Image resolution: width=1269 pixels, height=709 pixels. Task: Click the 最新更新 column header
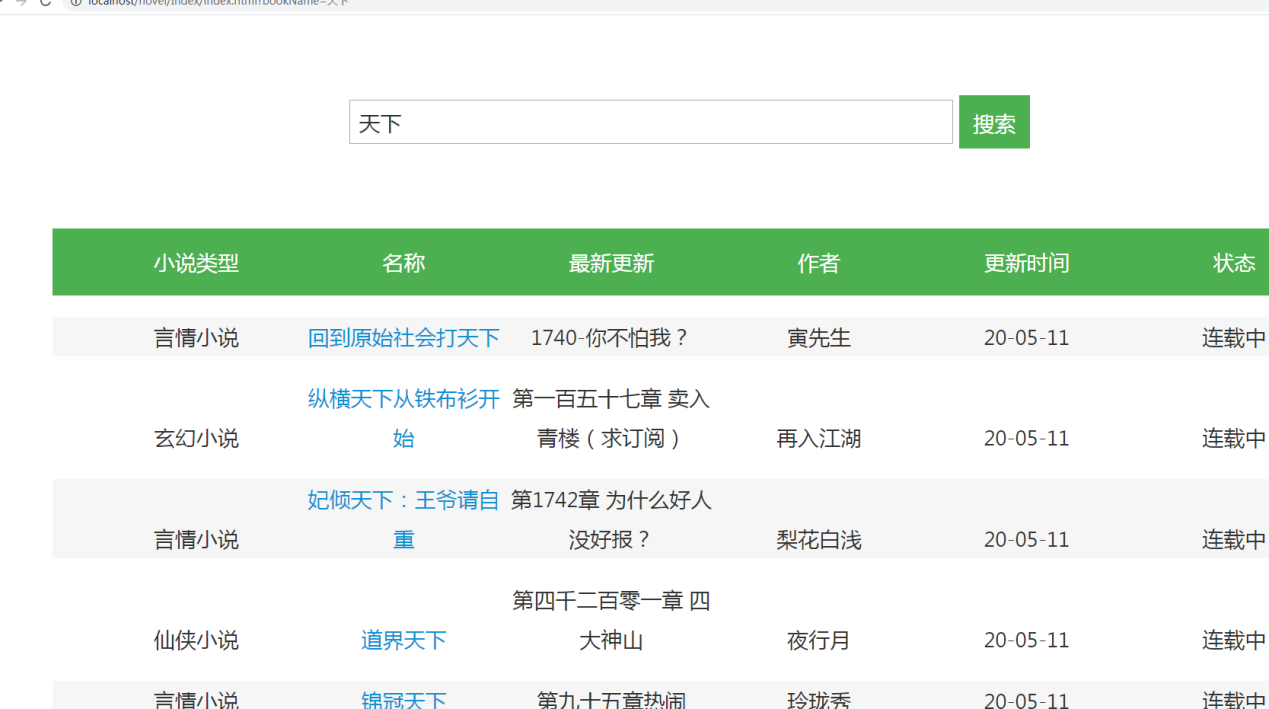click(611, 263)
